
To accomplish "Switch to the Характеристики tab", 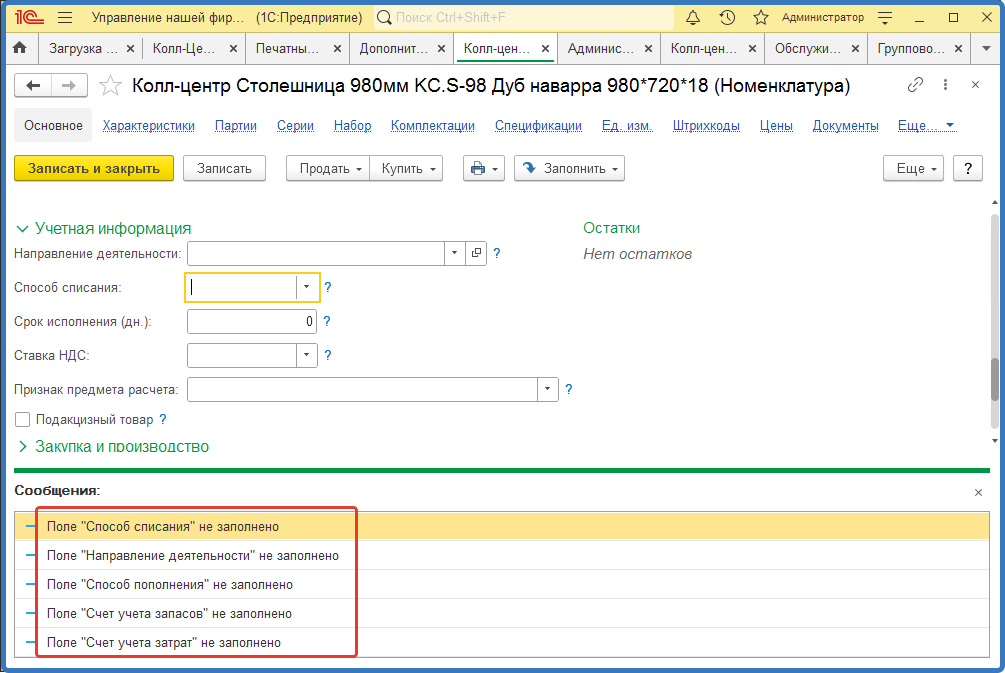I will point(149,126).
